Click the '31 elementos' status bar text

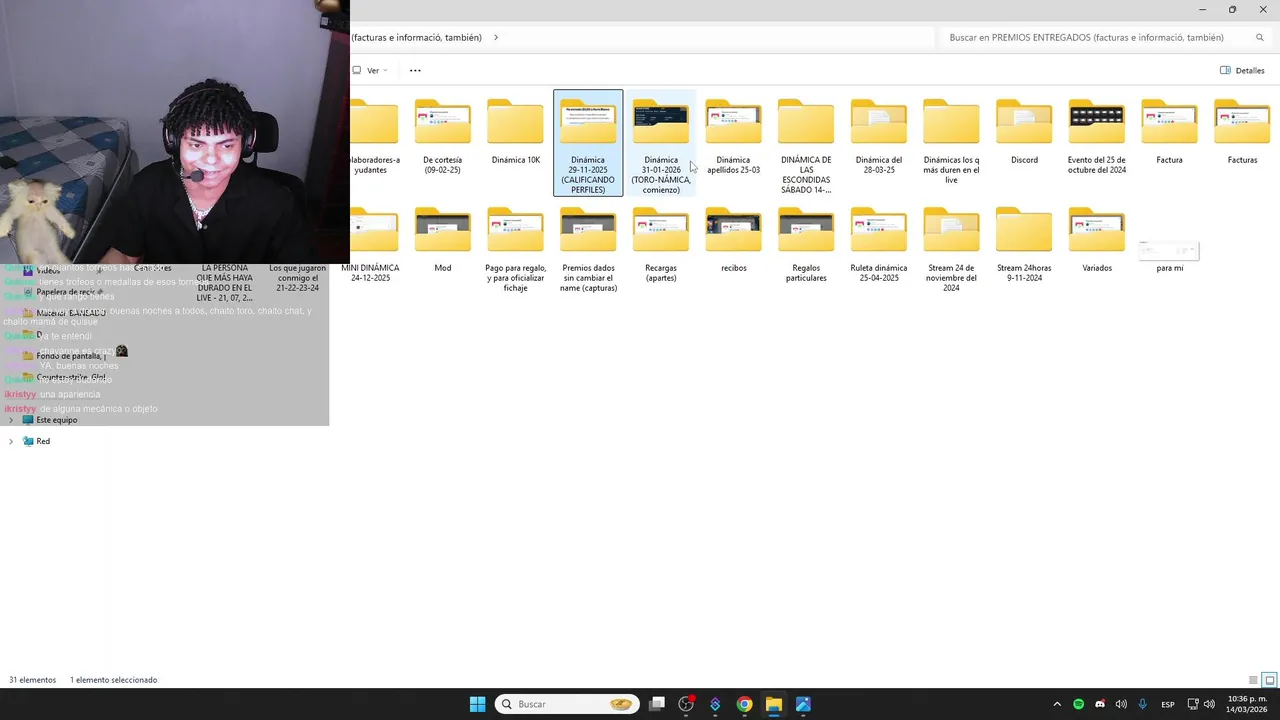click(32, 680)
